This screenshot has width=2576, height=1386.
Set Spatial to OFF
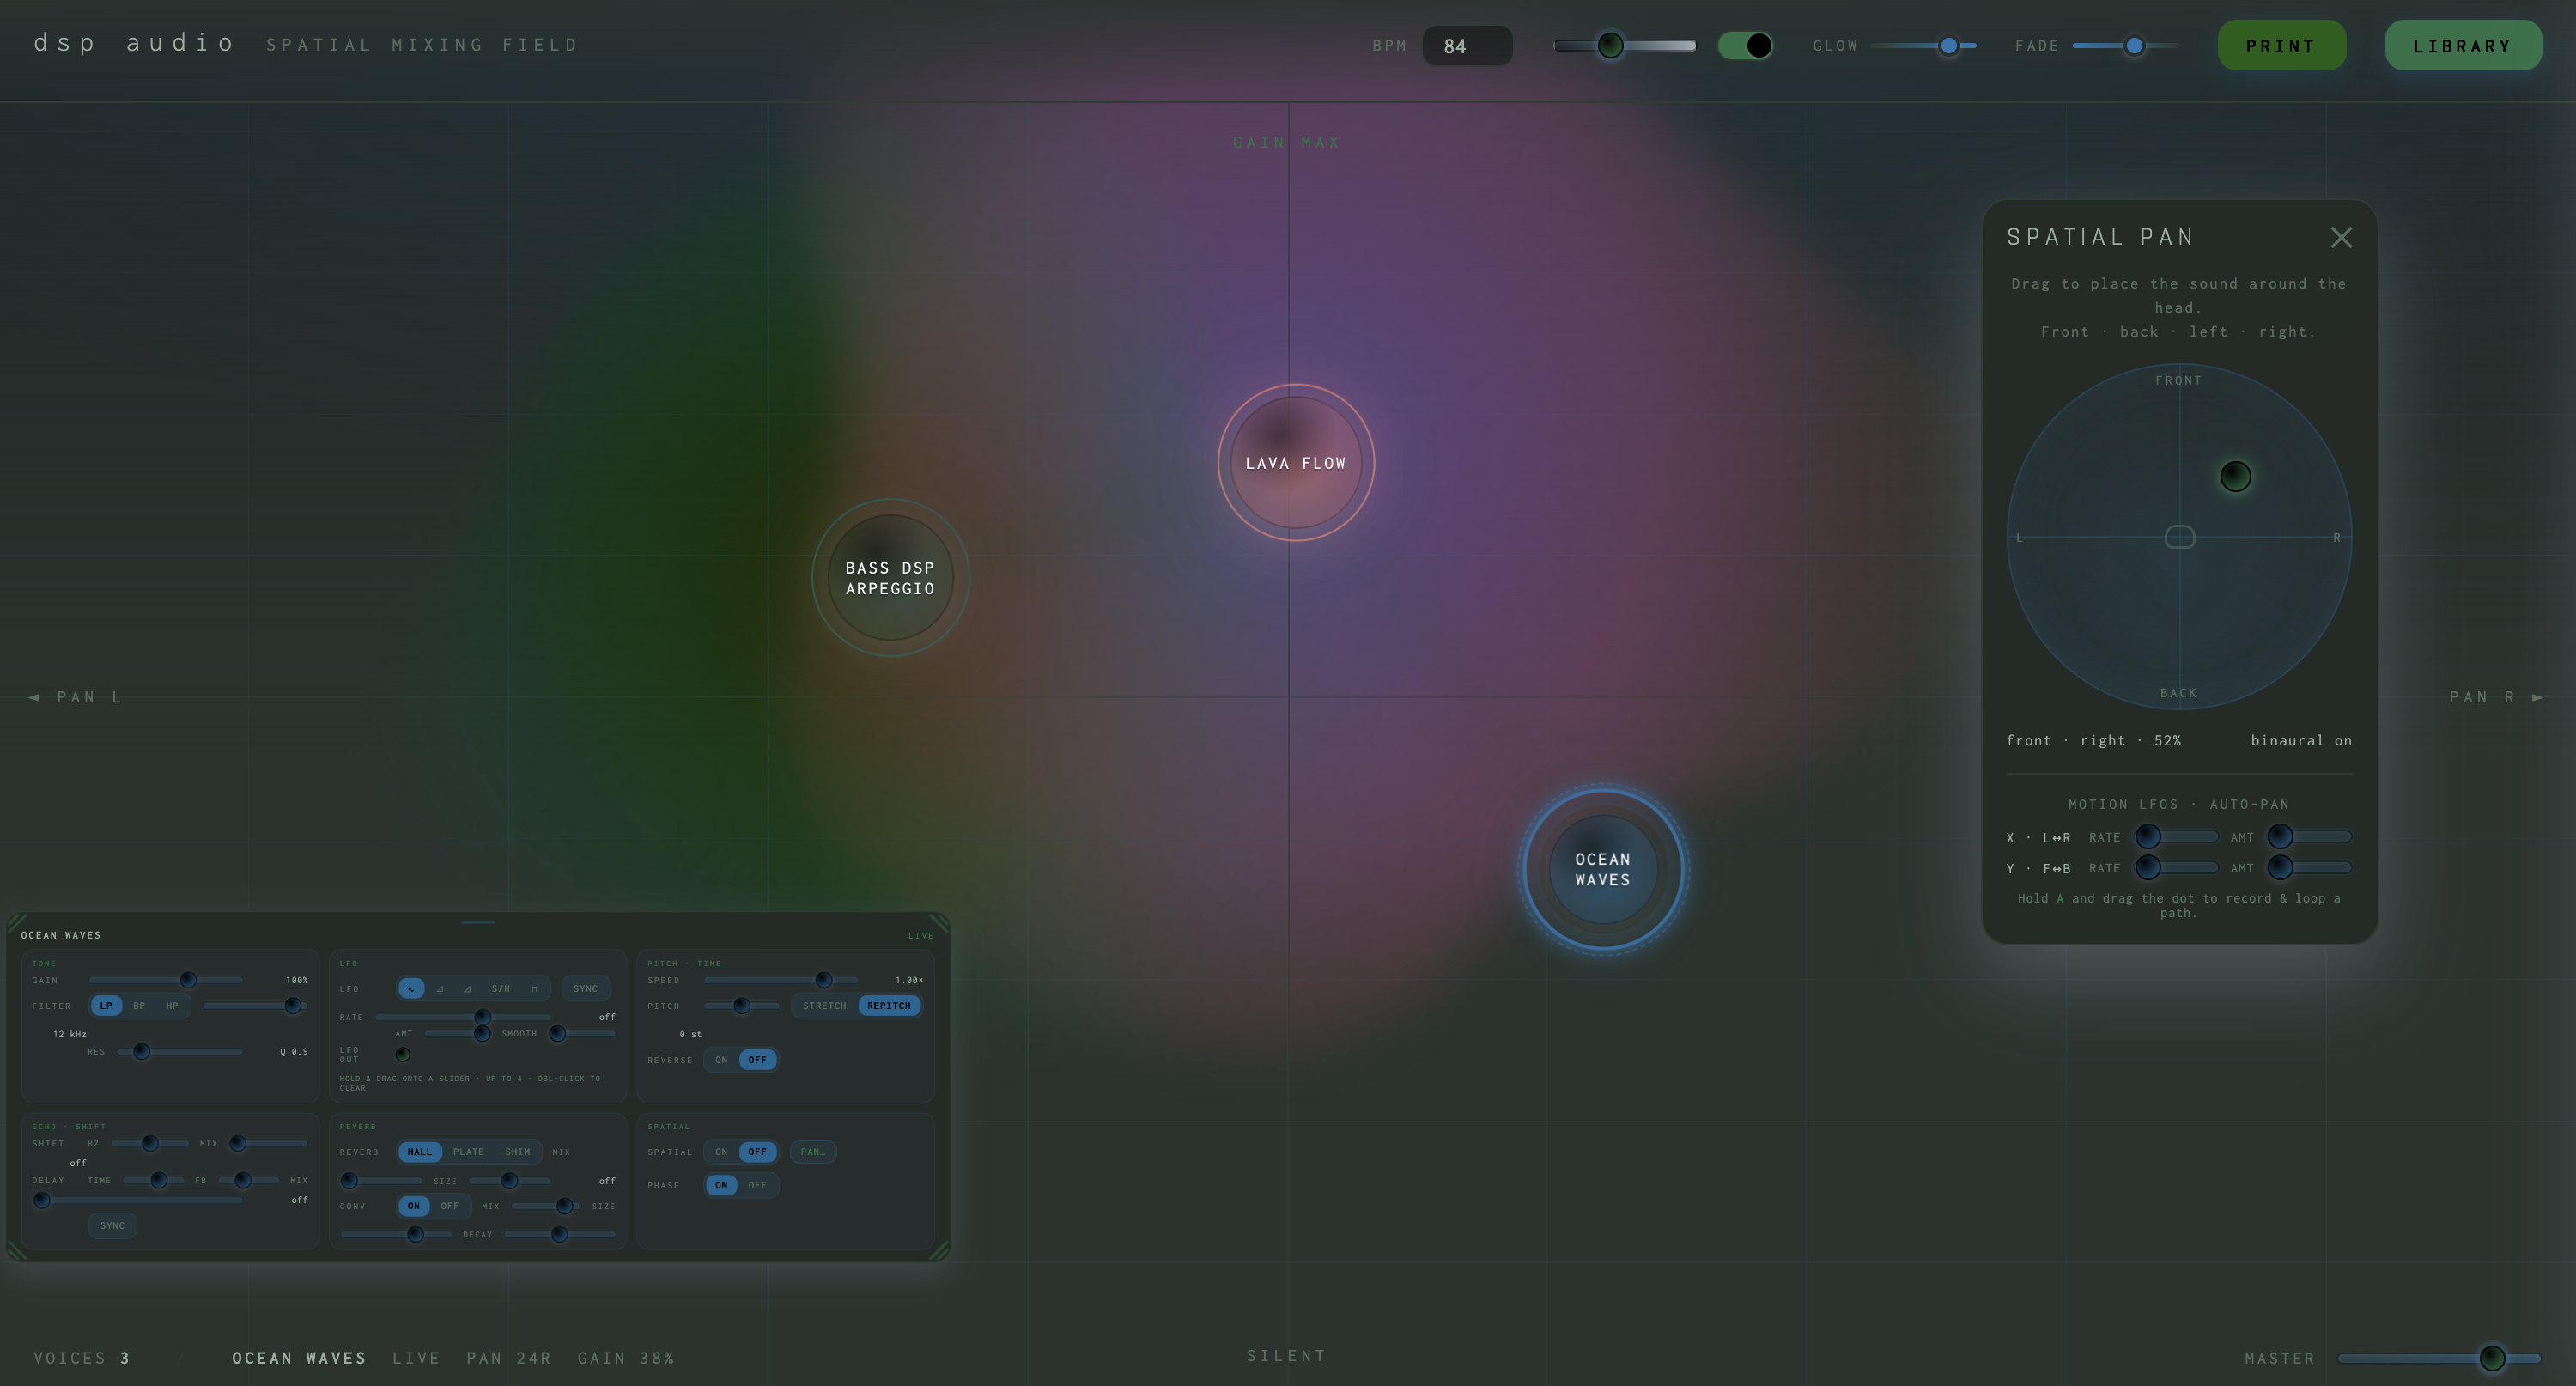tap(757, 1152)
